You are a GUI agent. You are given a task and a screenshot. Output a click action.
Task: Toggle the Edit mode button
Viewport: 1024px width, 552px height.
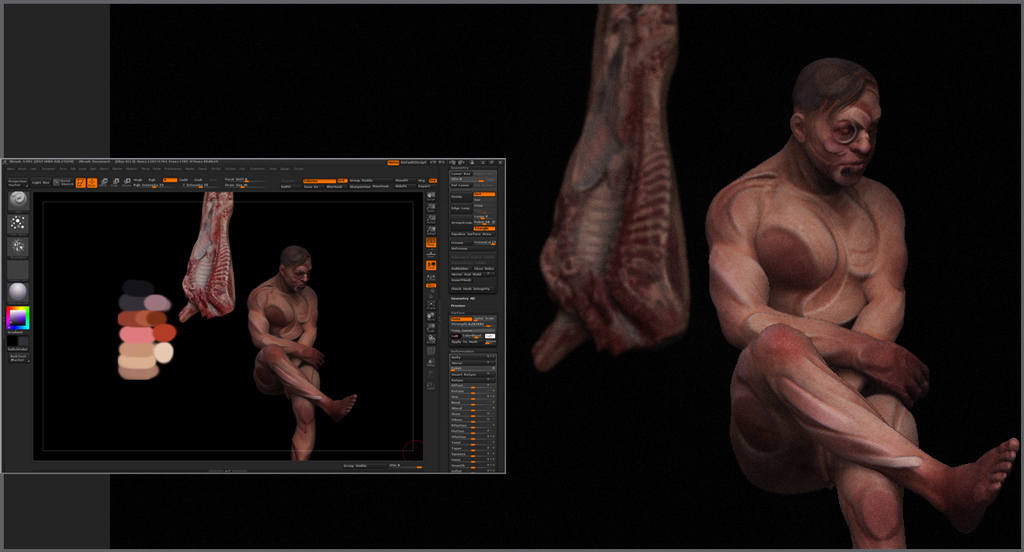click(81, 183)
